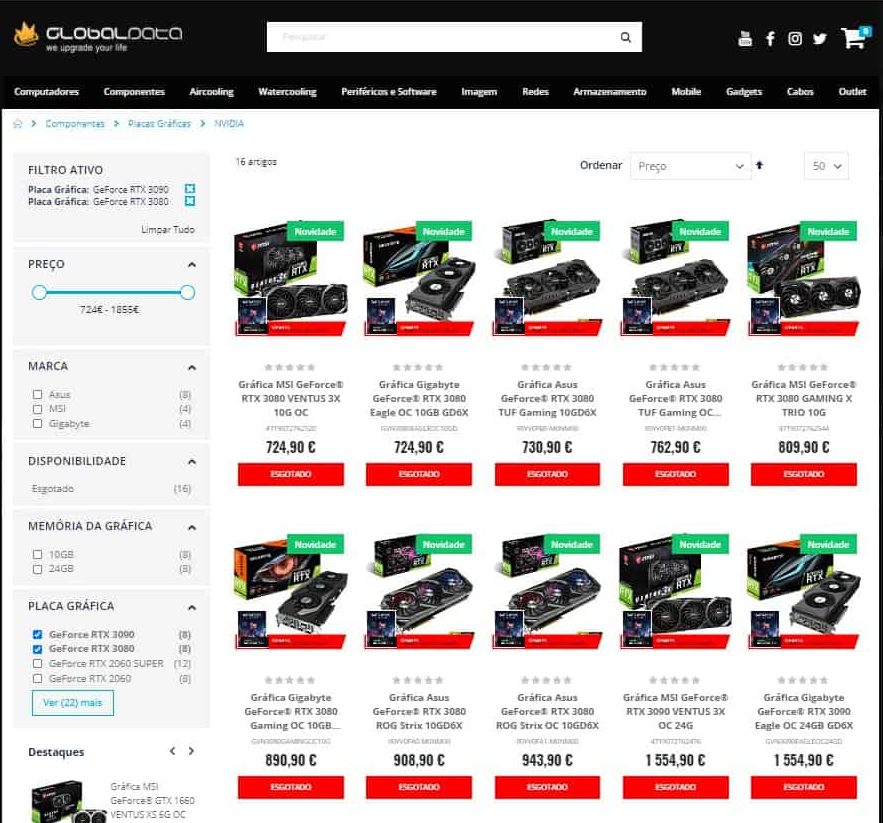Follow the Componentes breadcrumb link

tap(75, 124)
